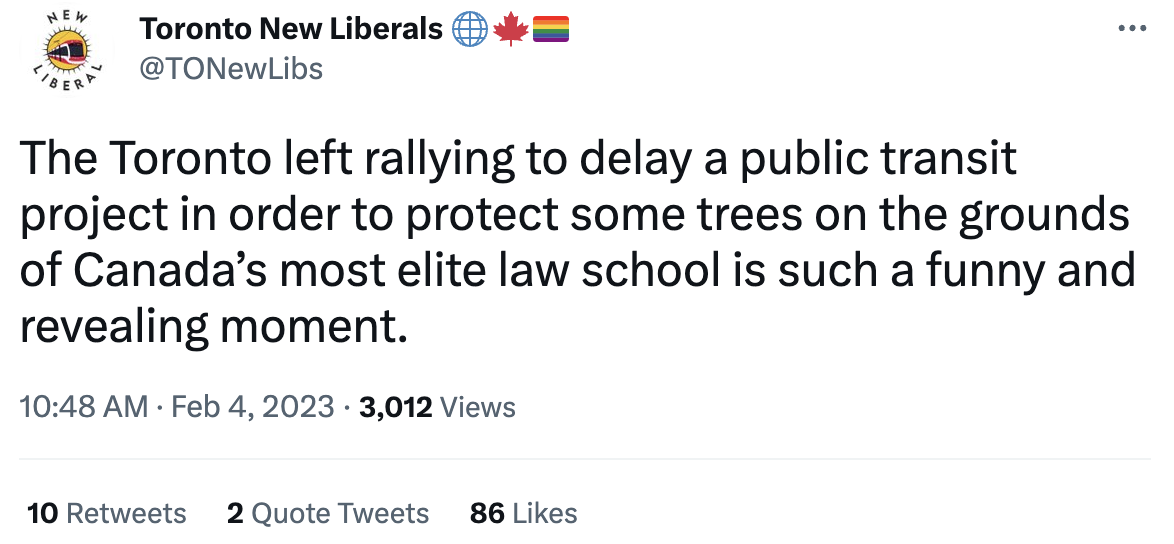Open the Toronto New Liberals profile avatar
The height and width of the screenshot is (544, 1174).
coord(67,49)
